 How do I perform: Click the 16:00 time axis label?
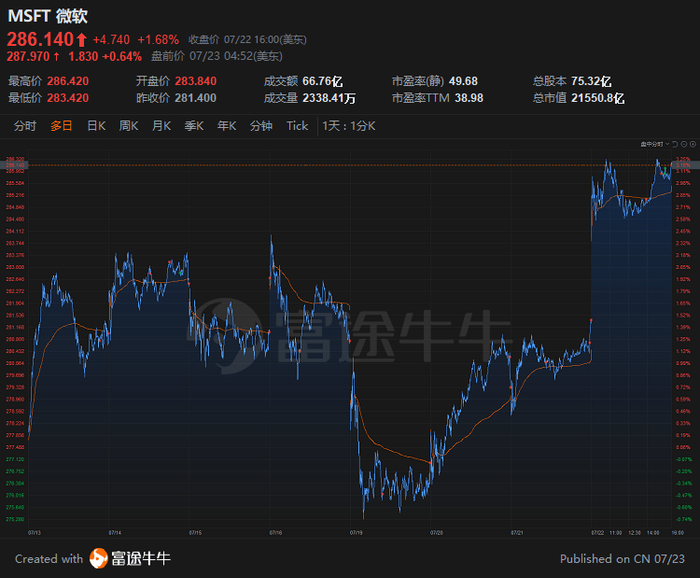678,532
